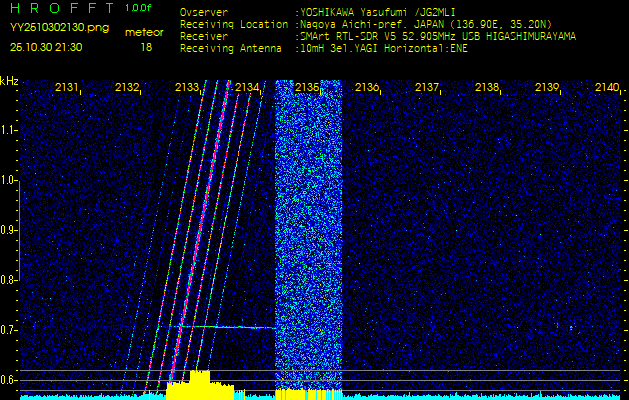This screenshot has height=400, width=629.
Task: Select the YY2610302130.png filename label
Action: 59,28
